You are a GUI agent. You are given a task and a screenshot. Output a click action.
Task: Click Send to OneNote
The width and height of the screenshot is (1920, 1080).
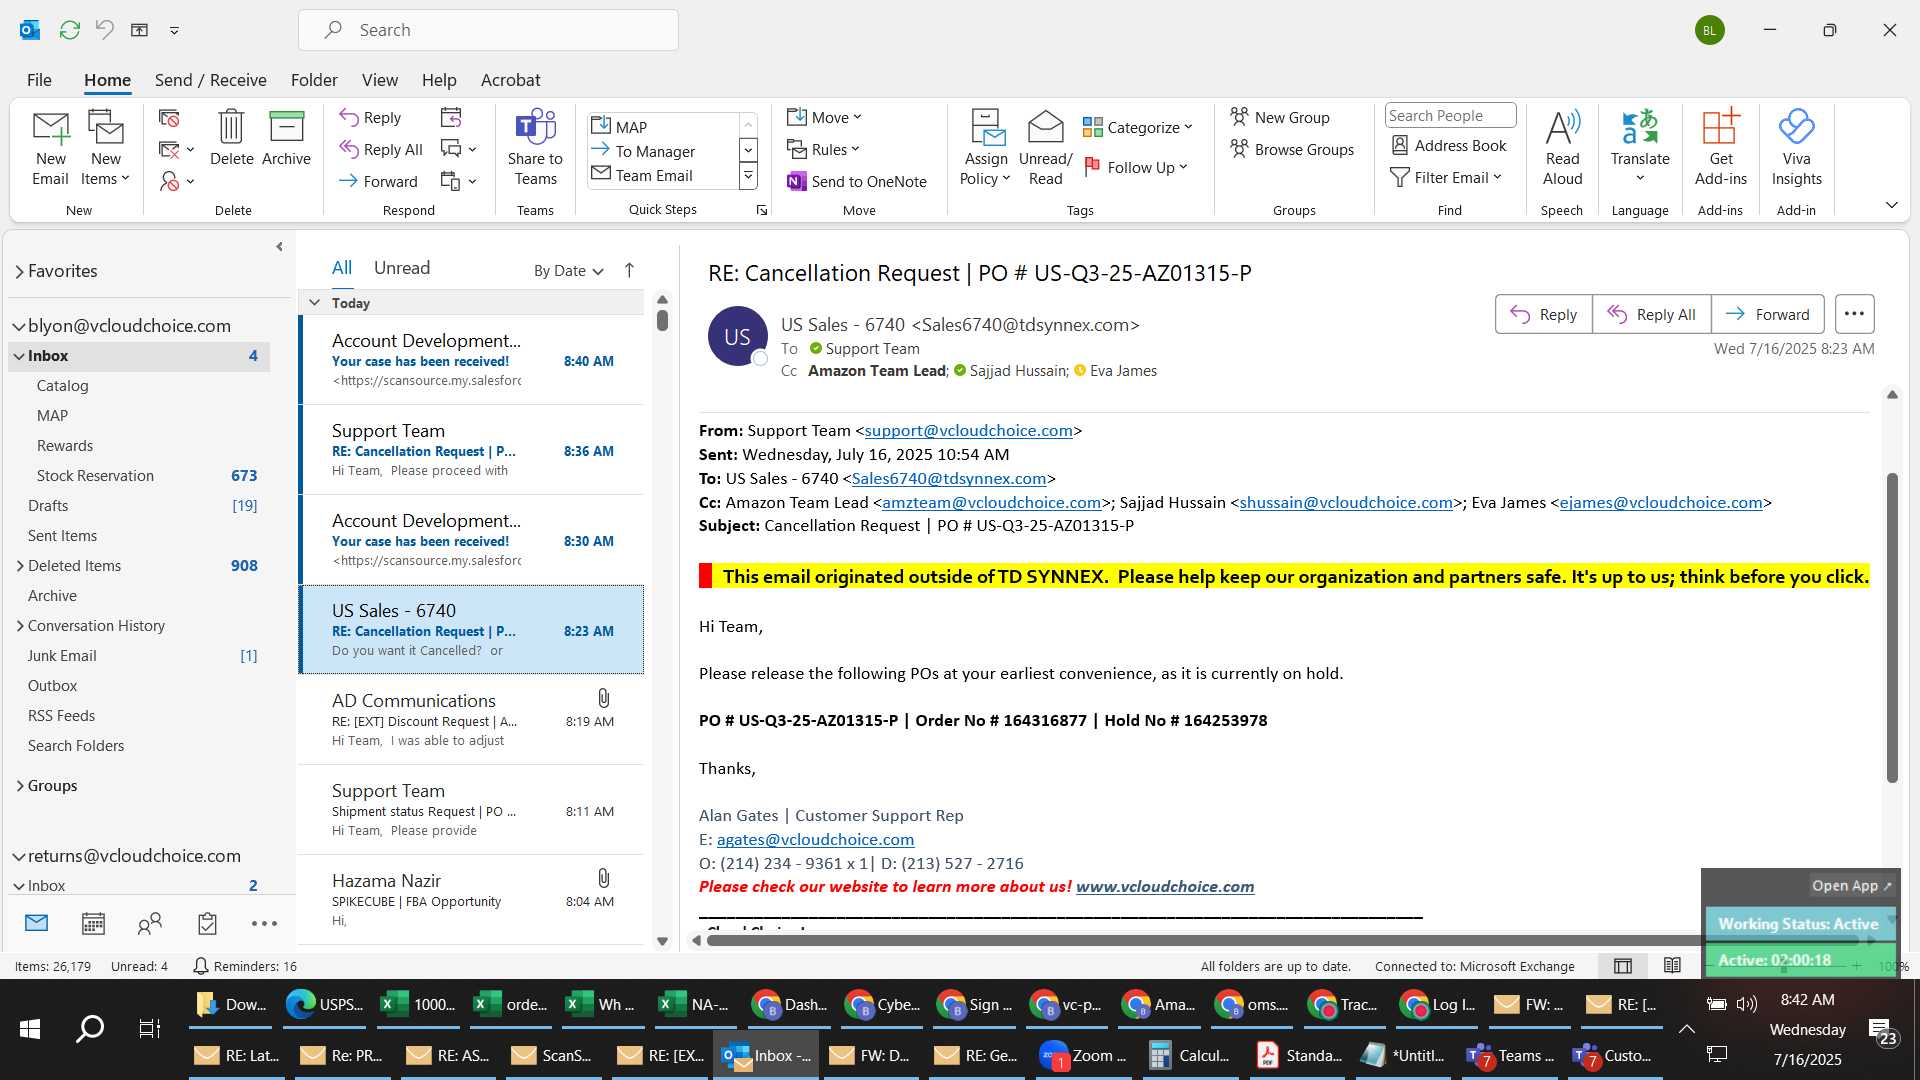click(x=857, y=181)
